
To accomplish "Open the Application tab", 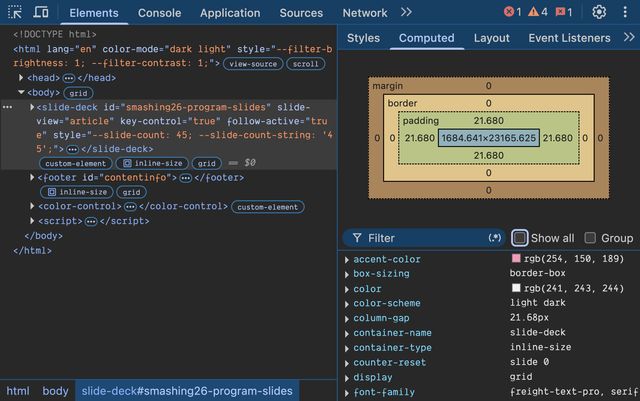I will pyautogui.click(x=230, y=13).
